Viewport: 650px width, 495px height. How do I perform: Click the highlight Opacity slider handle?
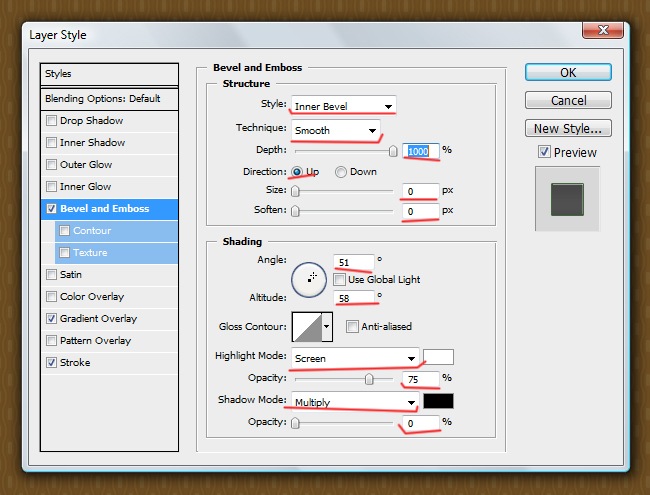[370, 379]
